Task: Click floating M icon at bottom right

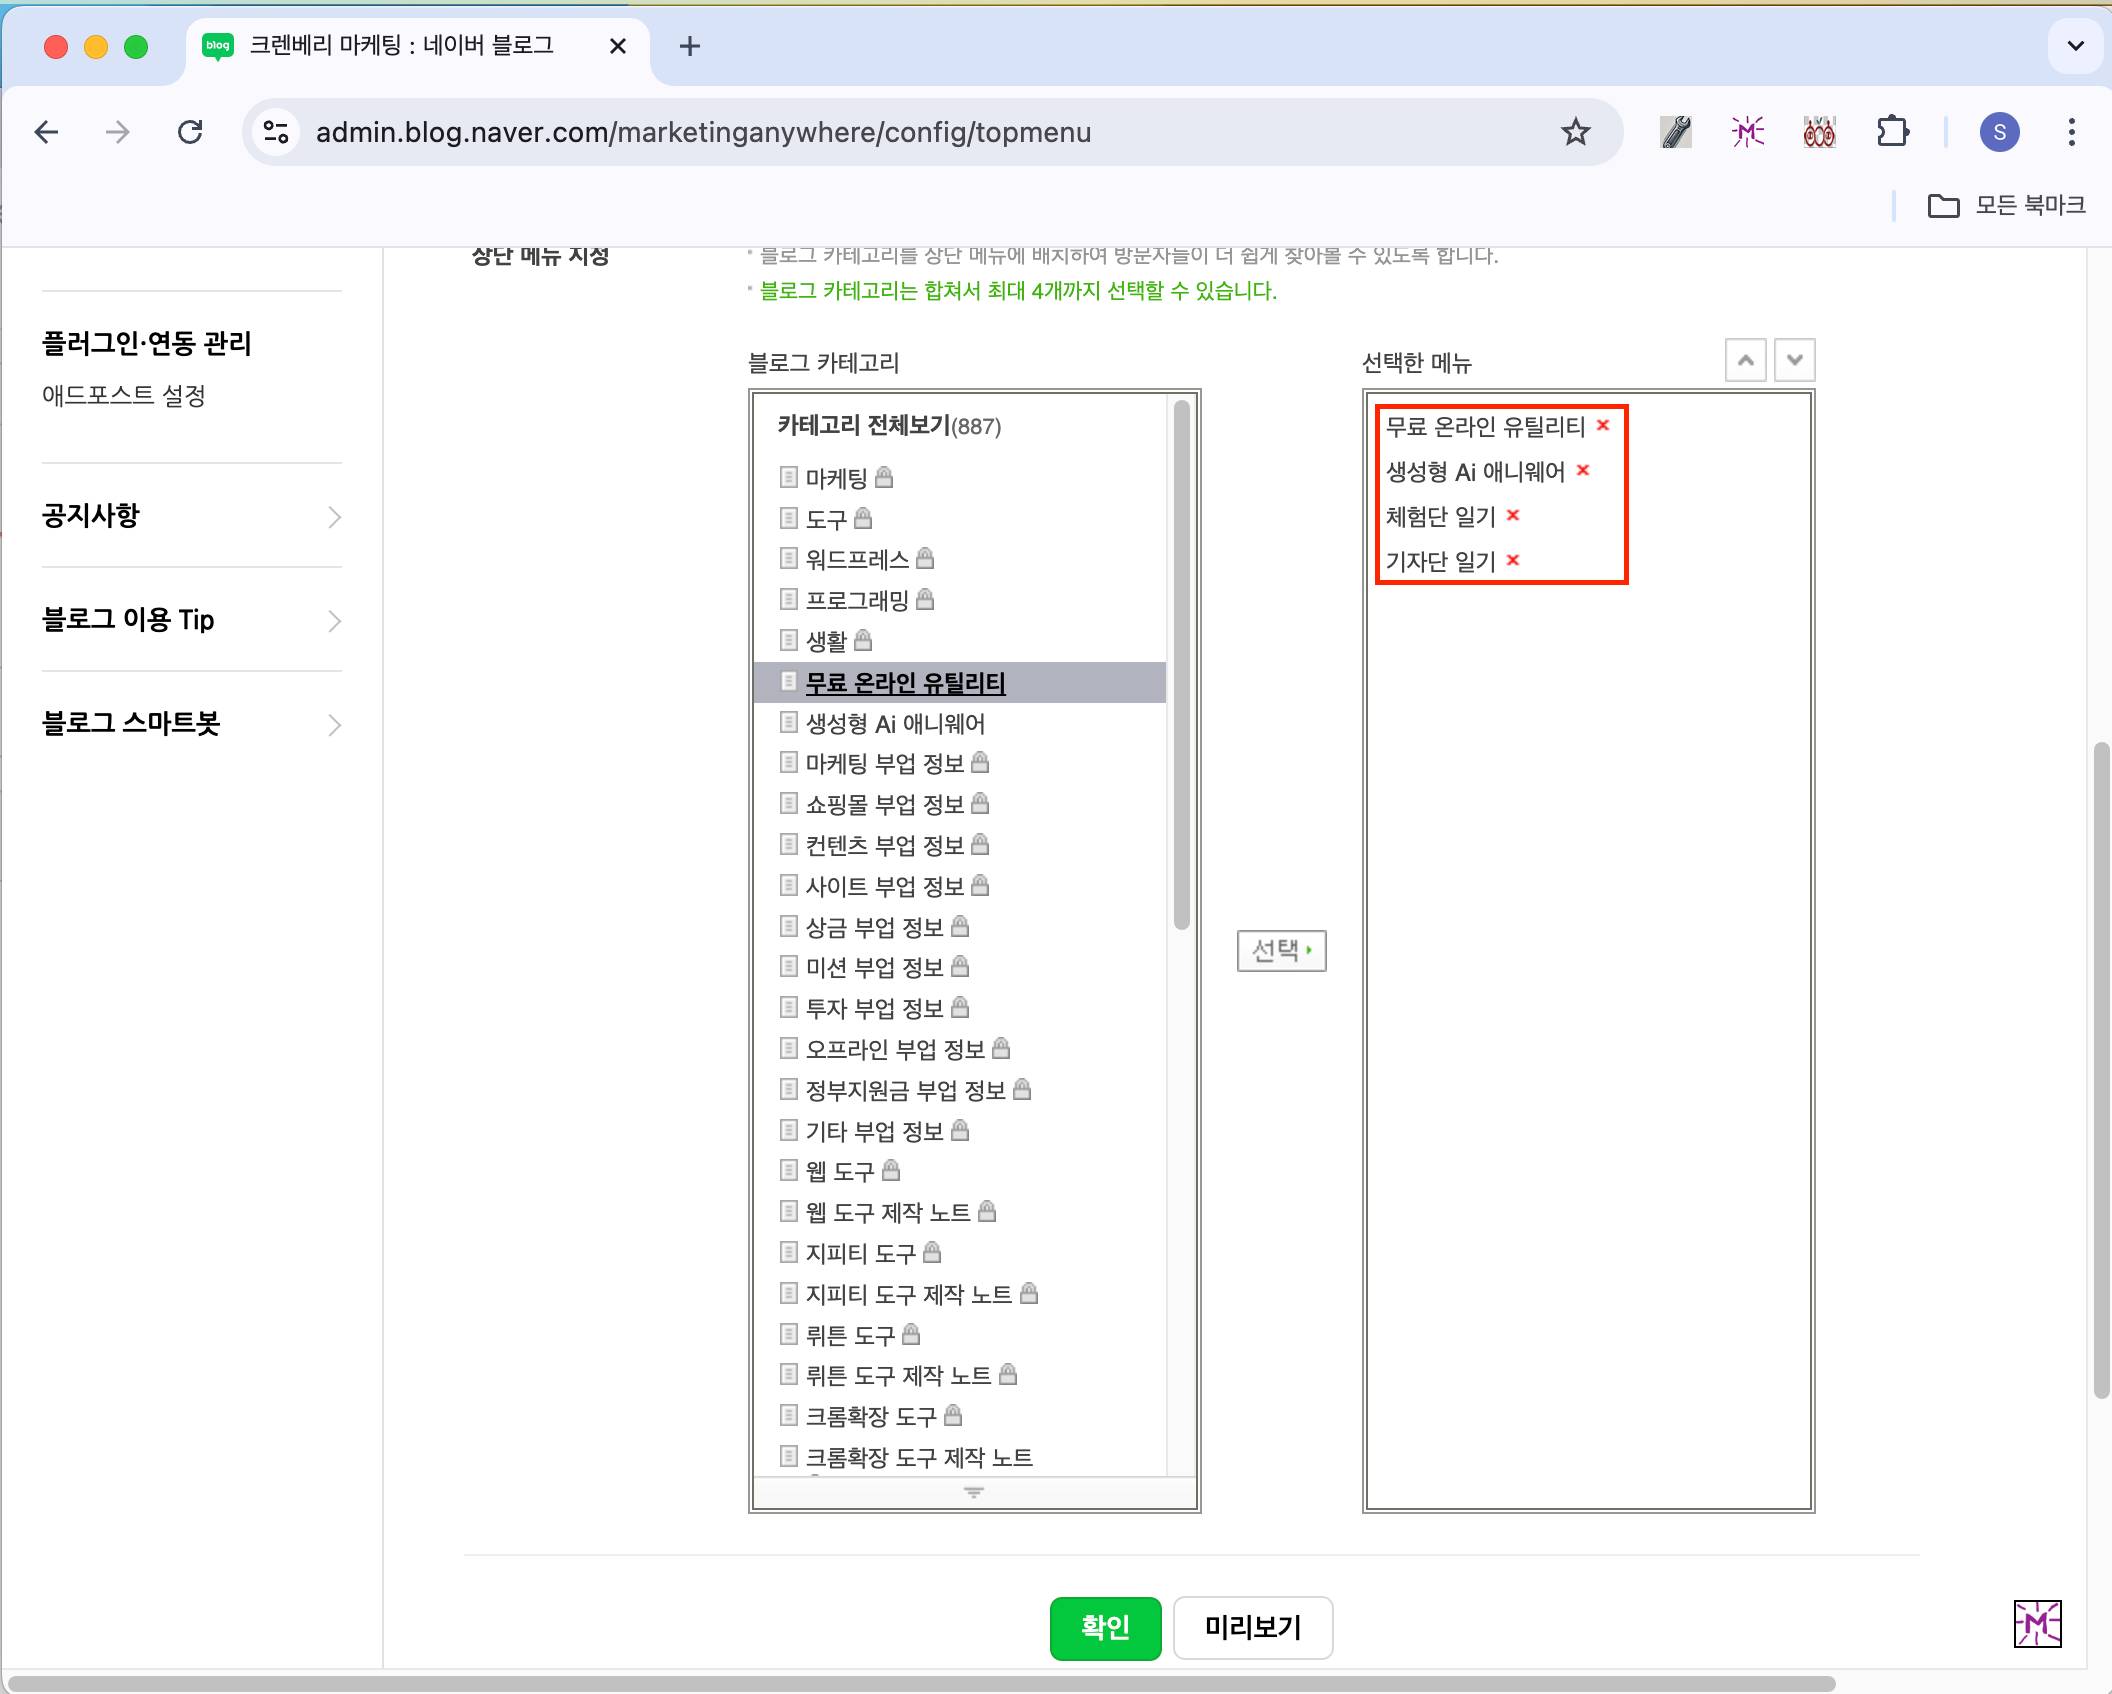Action: click(x=2037, y=1623)
